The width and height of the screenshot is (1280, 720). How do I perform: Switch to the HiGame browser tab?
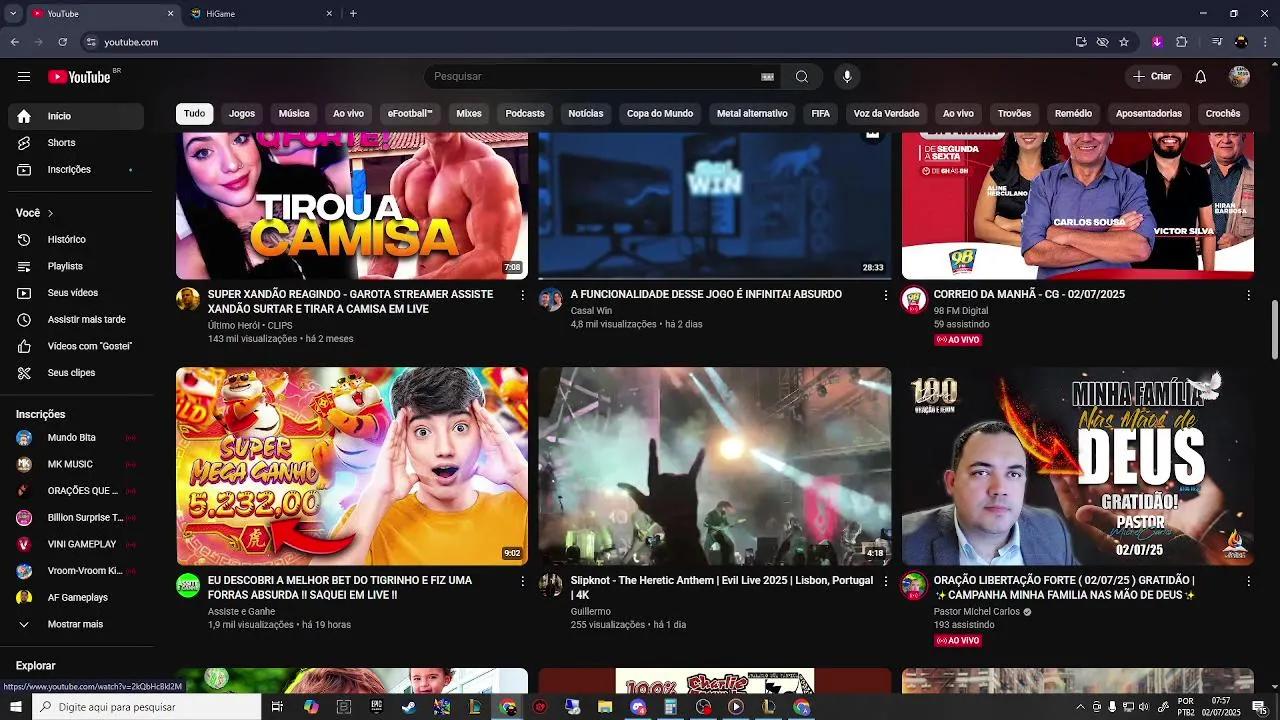coord(260,14)
